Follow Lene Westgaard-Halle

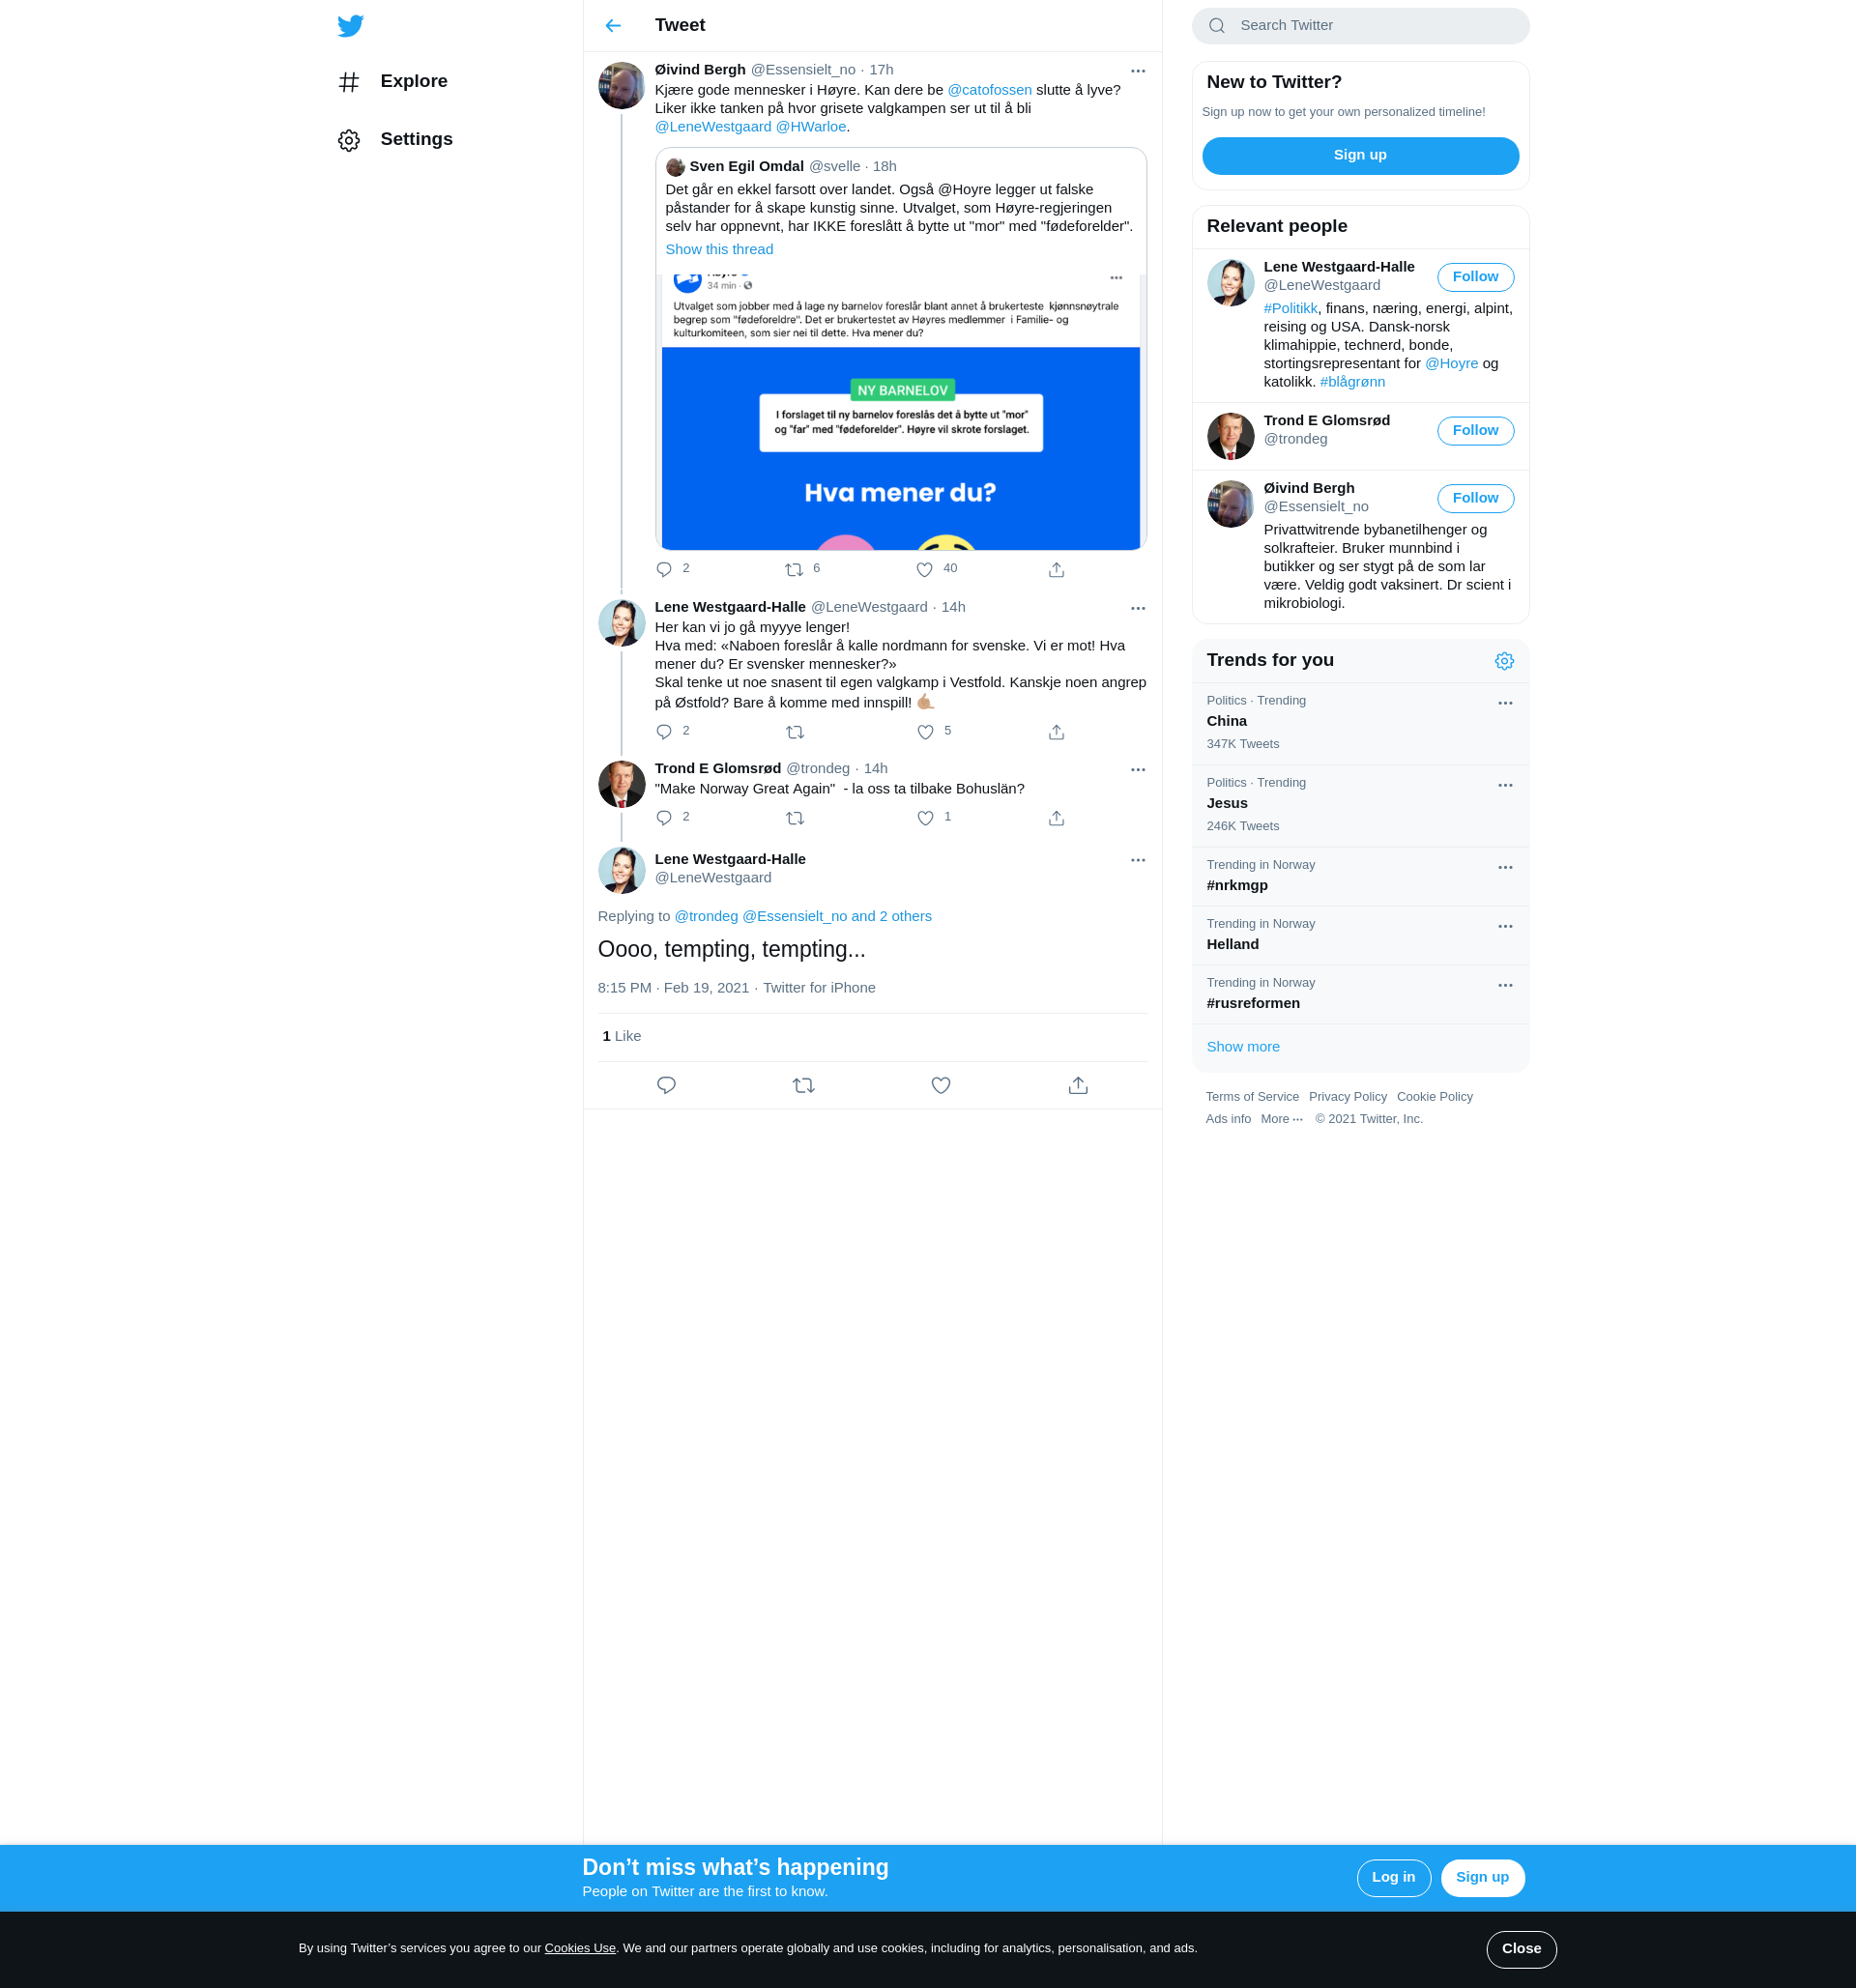pyautogui.click(x=1475, y=277)
